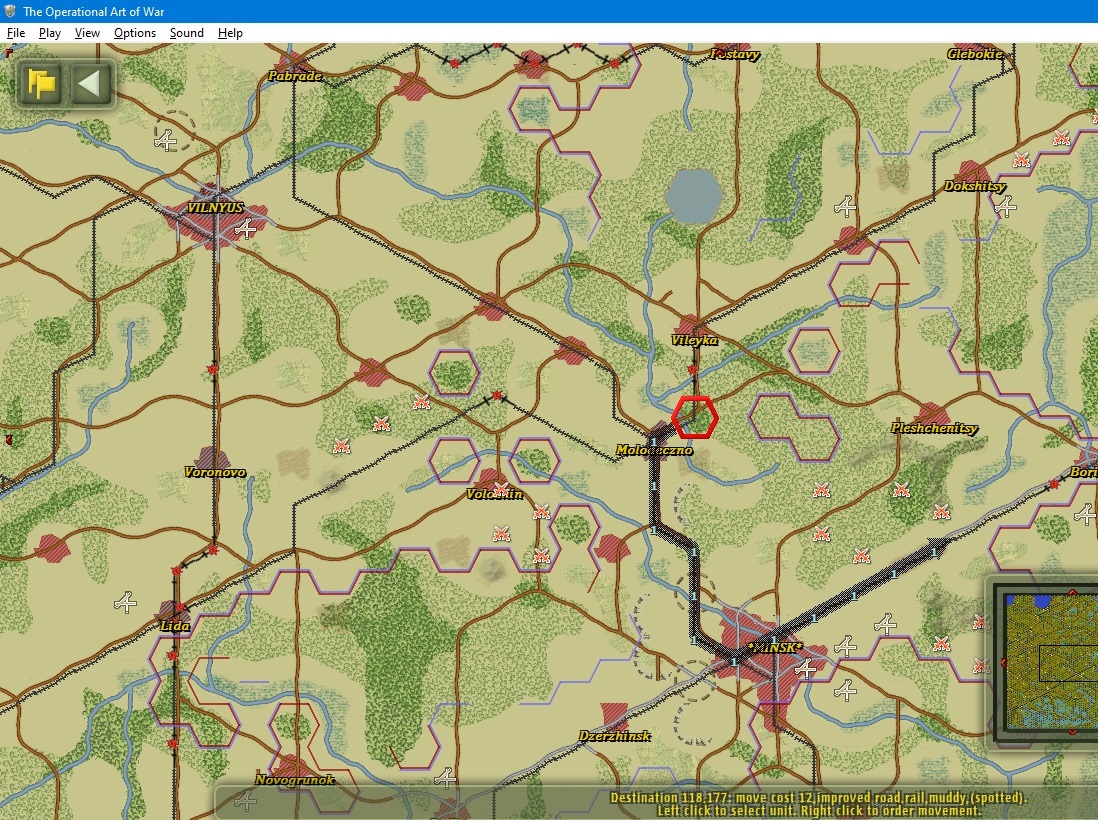The image size is (1098, 820).
Task: Click the Pabrade town label
Action: pos(296,76)
